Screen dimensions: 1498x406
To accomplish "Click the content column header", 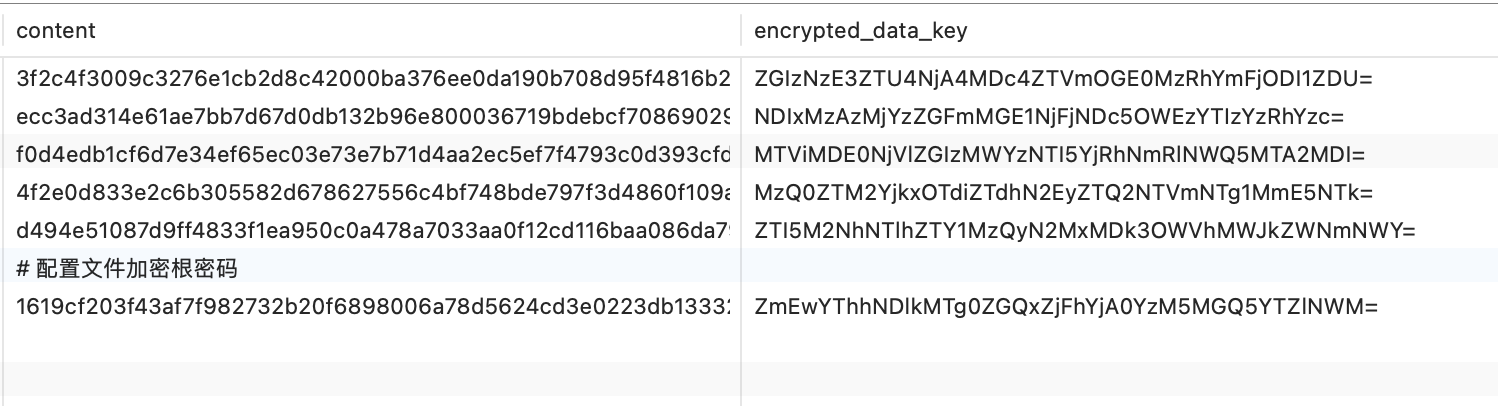I will click(56, 31).
